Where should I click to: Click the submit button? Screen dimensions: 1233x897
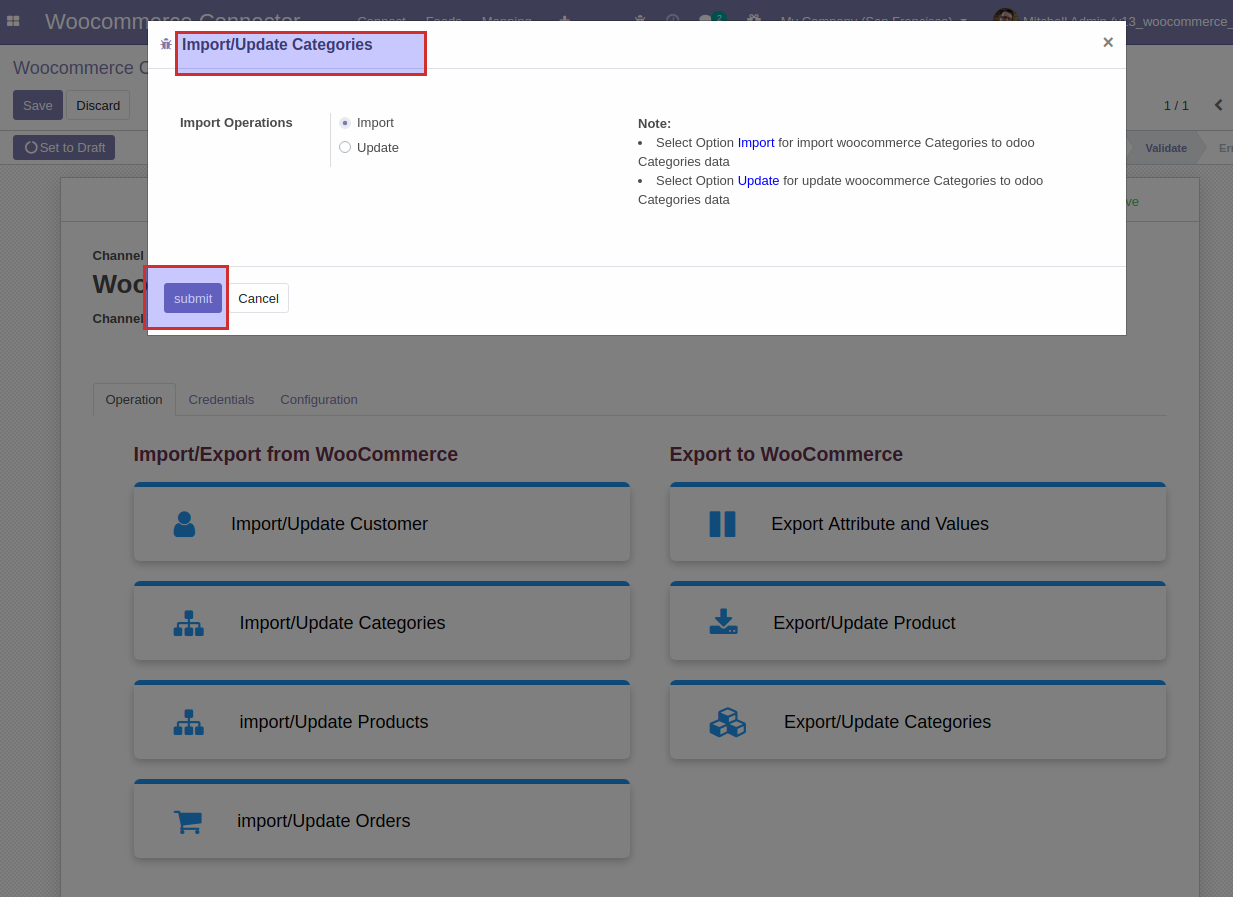click(x=193, y=298)
